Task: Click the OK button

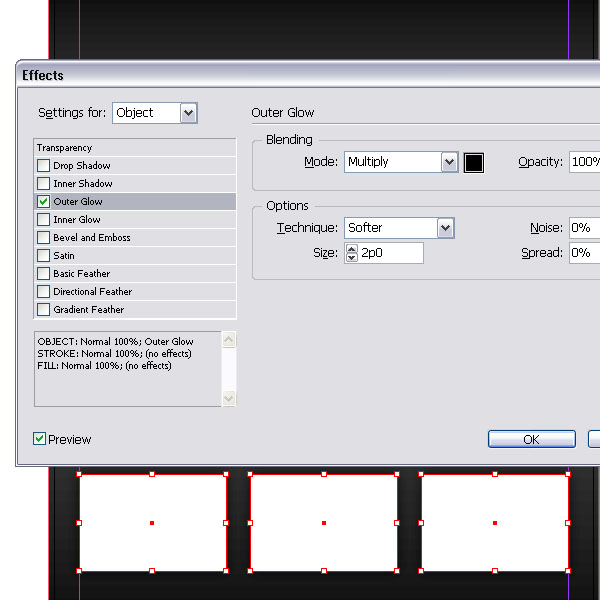Action: coord(532,439)
